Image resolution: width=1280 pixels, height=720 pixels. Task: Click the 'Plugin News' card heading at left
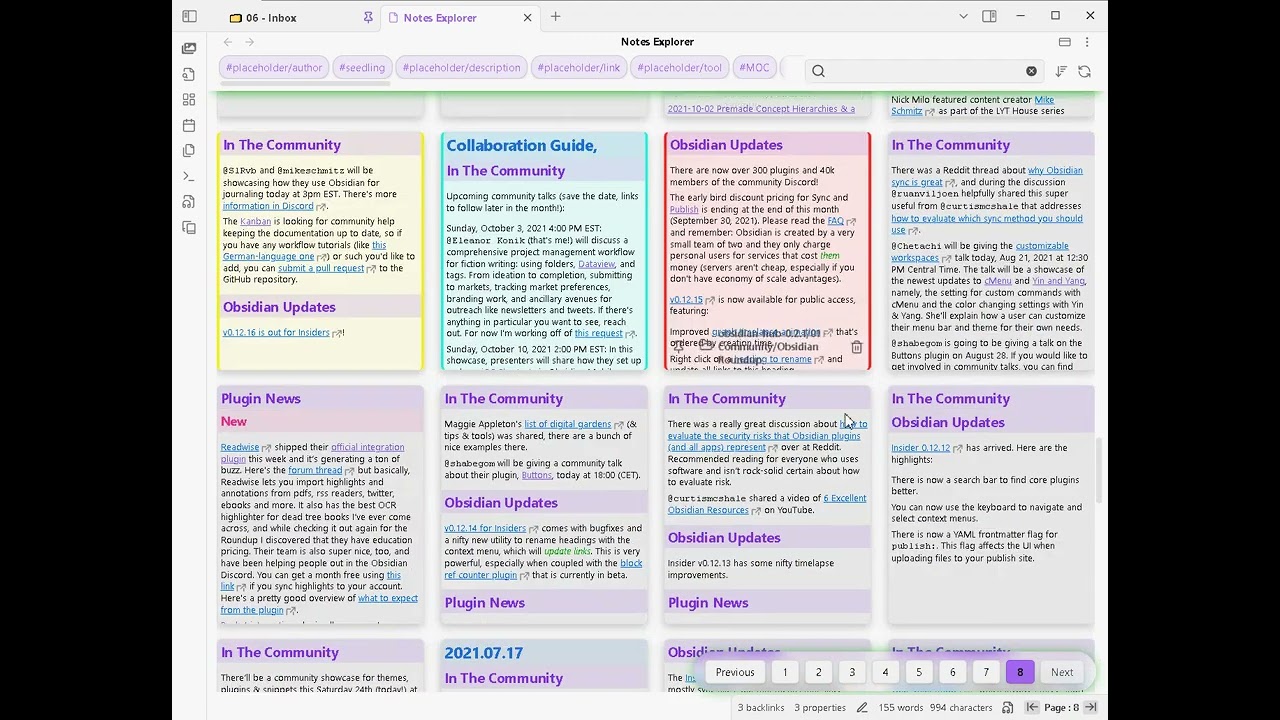[x=261, y=399]
